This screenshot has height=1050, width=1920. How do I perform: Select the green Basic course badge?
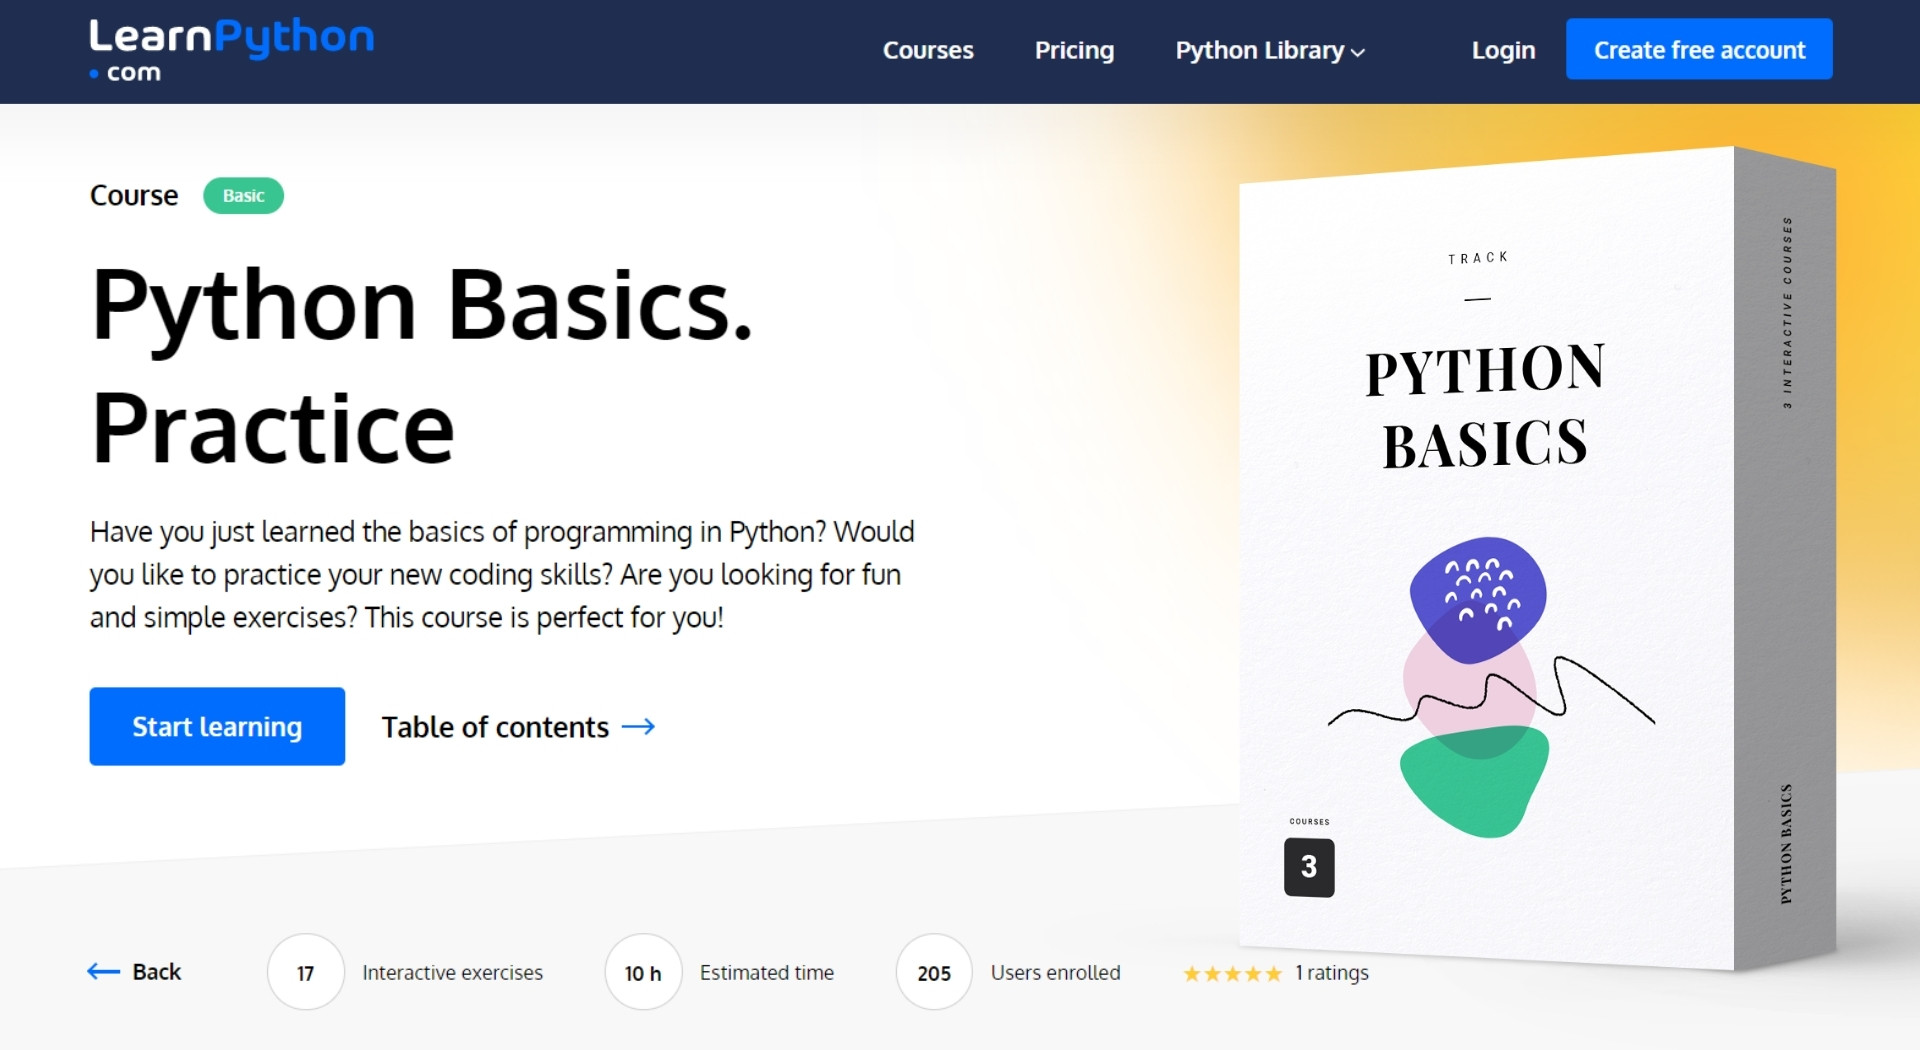coord(243,196)
